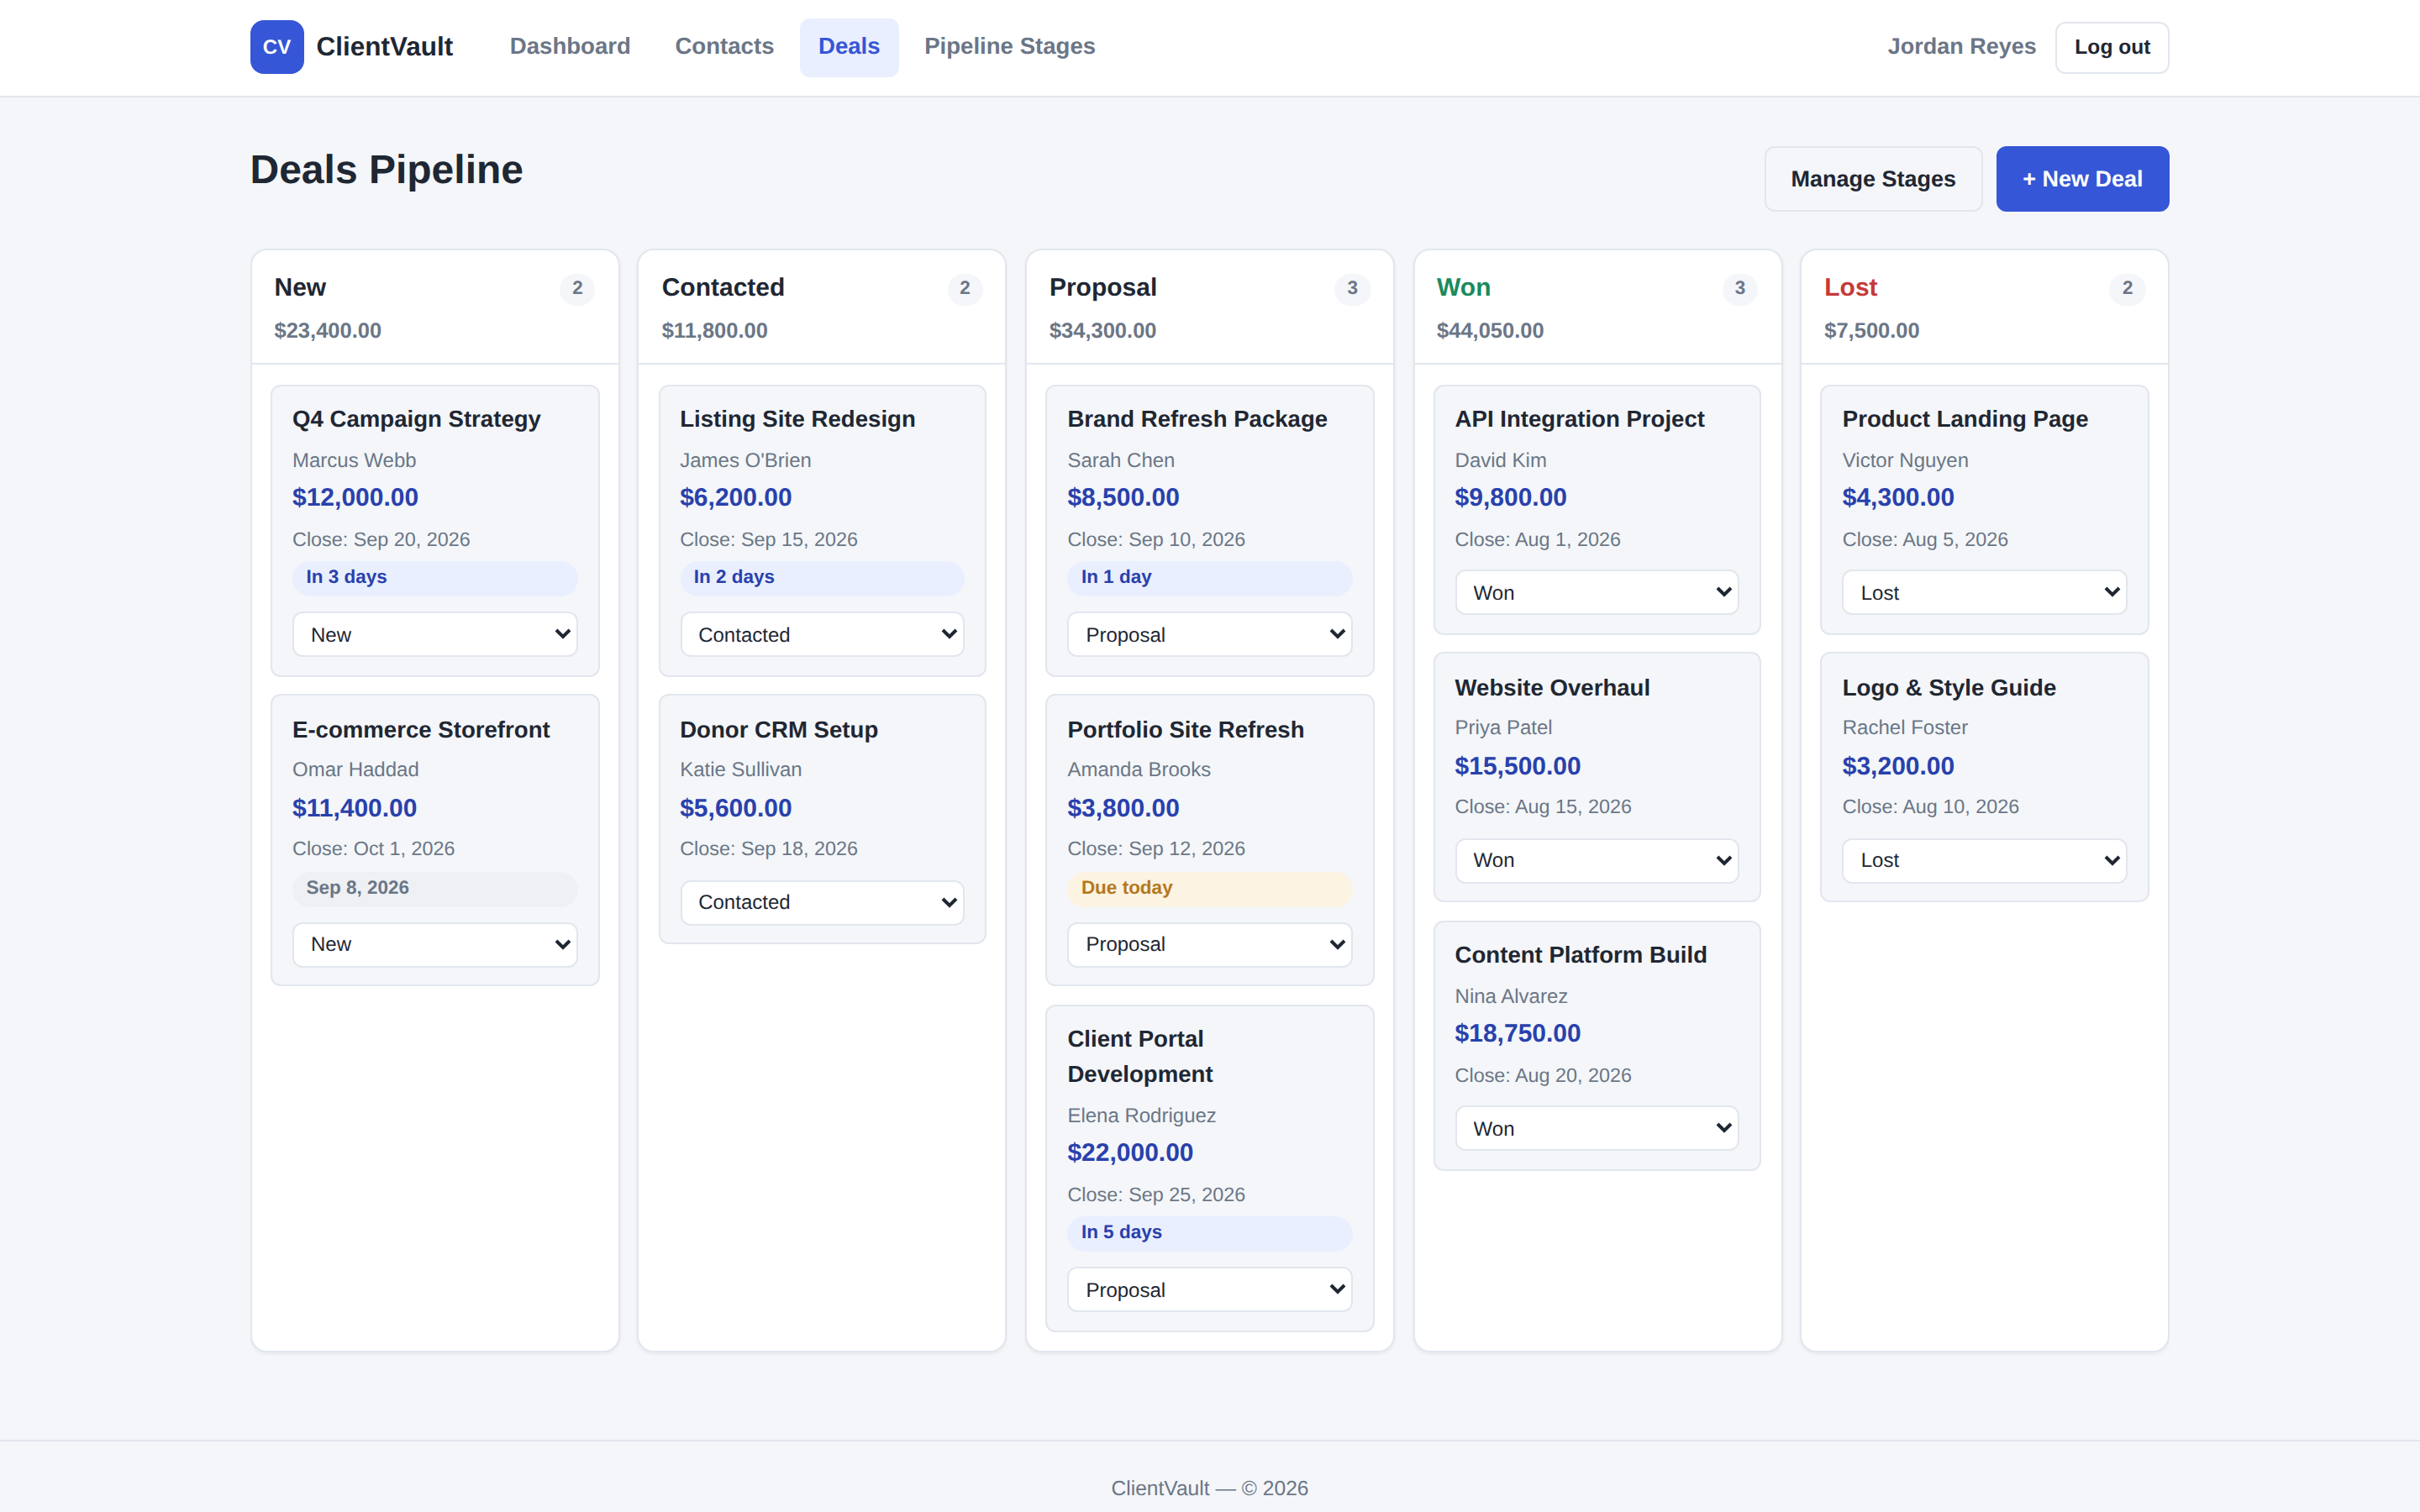The width and height of the screenshot is (2420, 1512).
Task: Click the Contacted column header
Action: (x=723, y=287)
